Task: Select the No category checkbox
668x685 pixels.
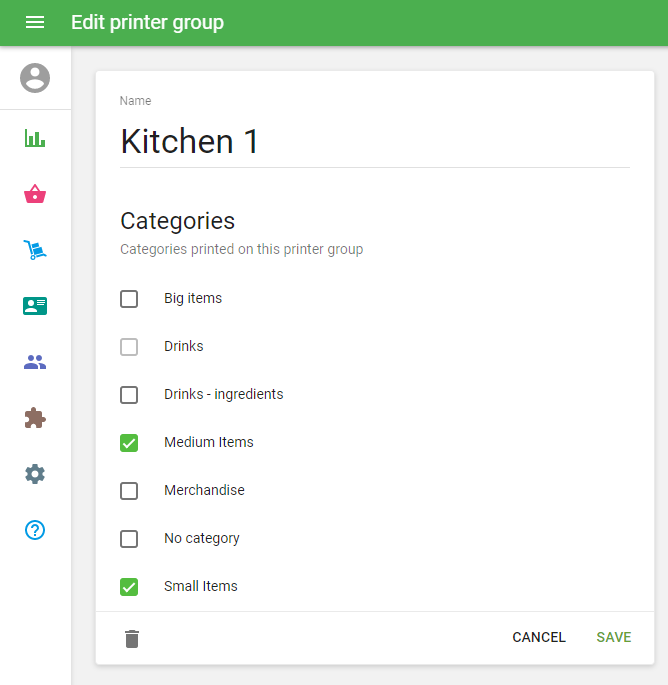Action: (x=129, y=539)
